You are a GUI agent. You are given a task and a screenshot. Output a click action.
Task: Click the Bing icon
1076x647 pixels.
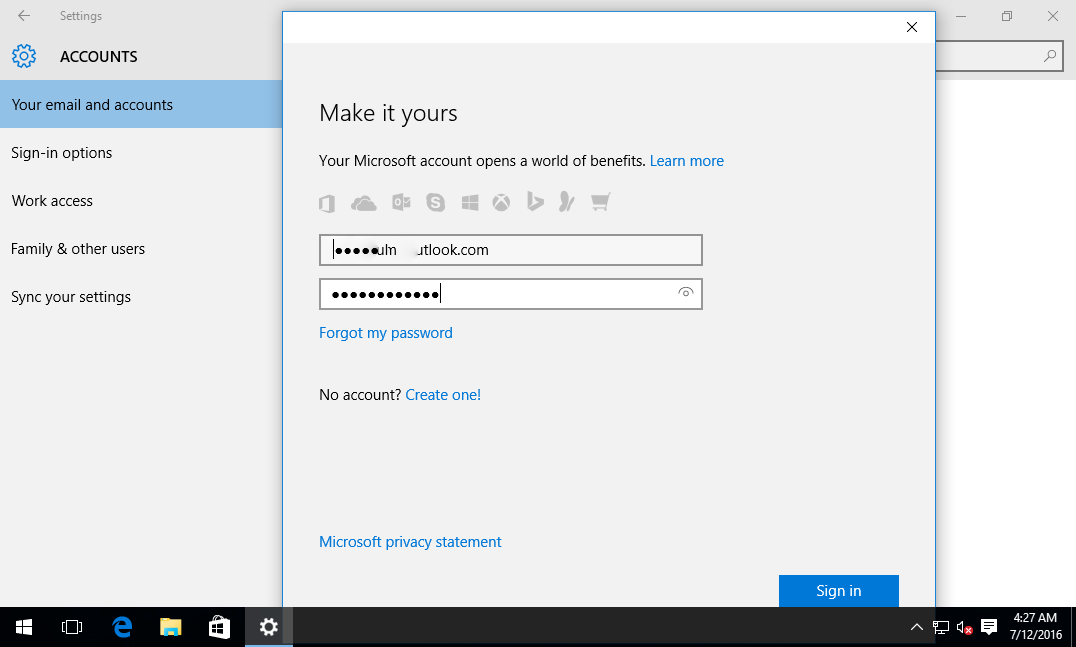click(x=535, y=201)
